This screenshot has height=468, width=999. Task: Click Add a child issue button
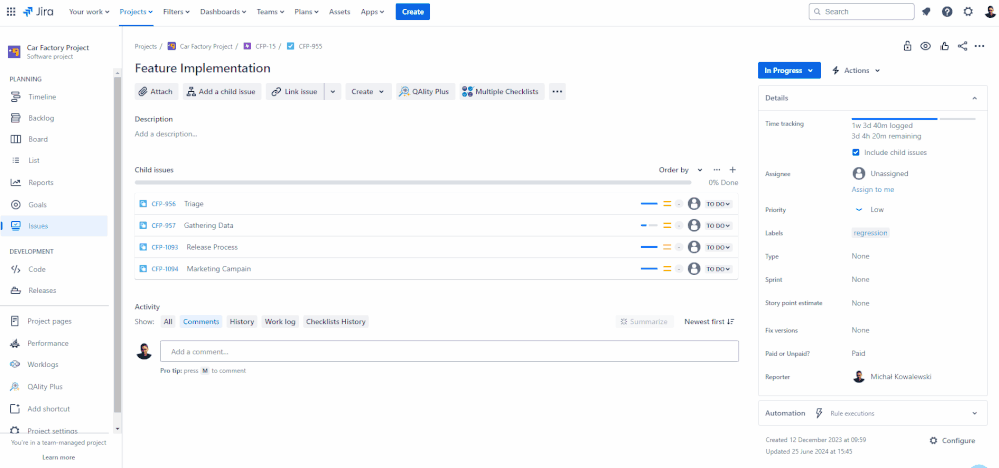click(222, 92)
